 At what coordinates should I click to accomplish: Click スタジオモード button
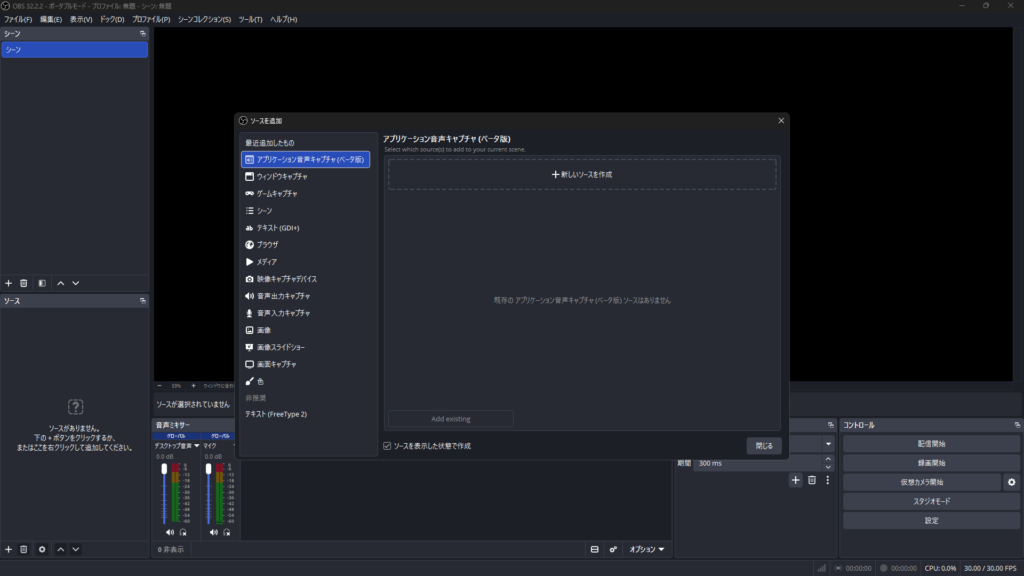pos(931,502)
